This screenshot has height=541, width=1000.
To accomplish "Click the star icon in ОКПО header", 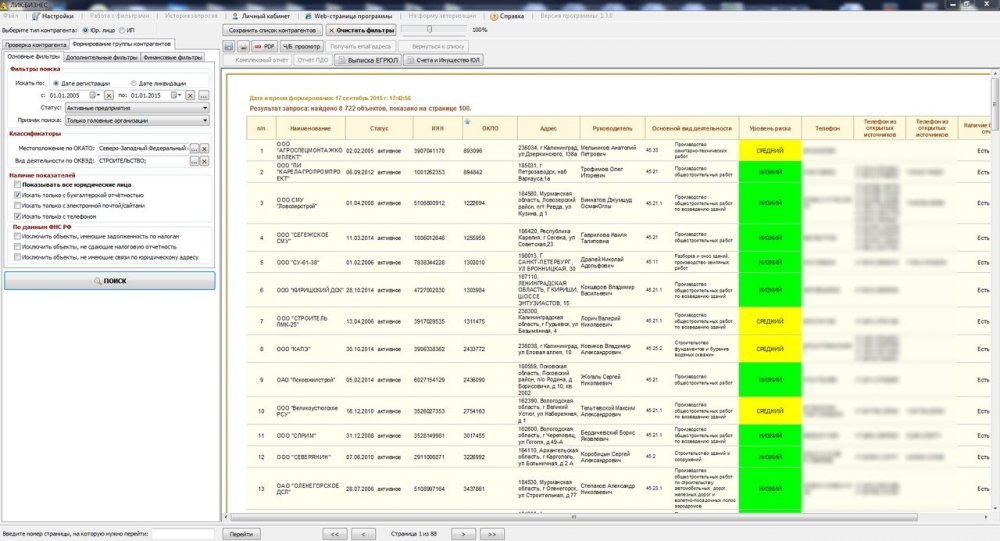I will (x=467, y=121).
